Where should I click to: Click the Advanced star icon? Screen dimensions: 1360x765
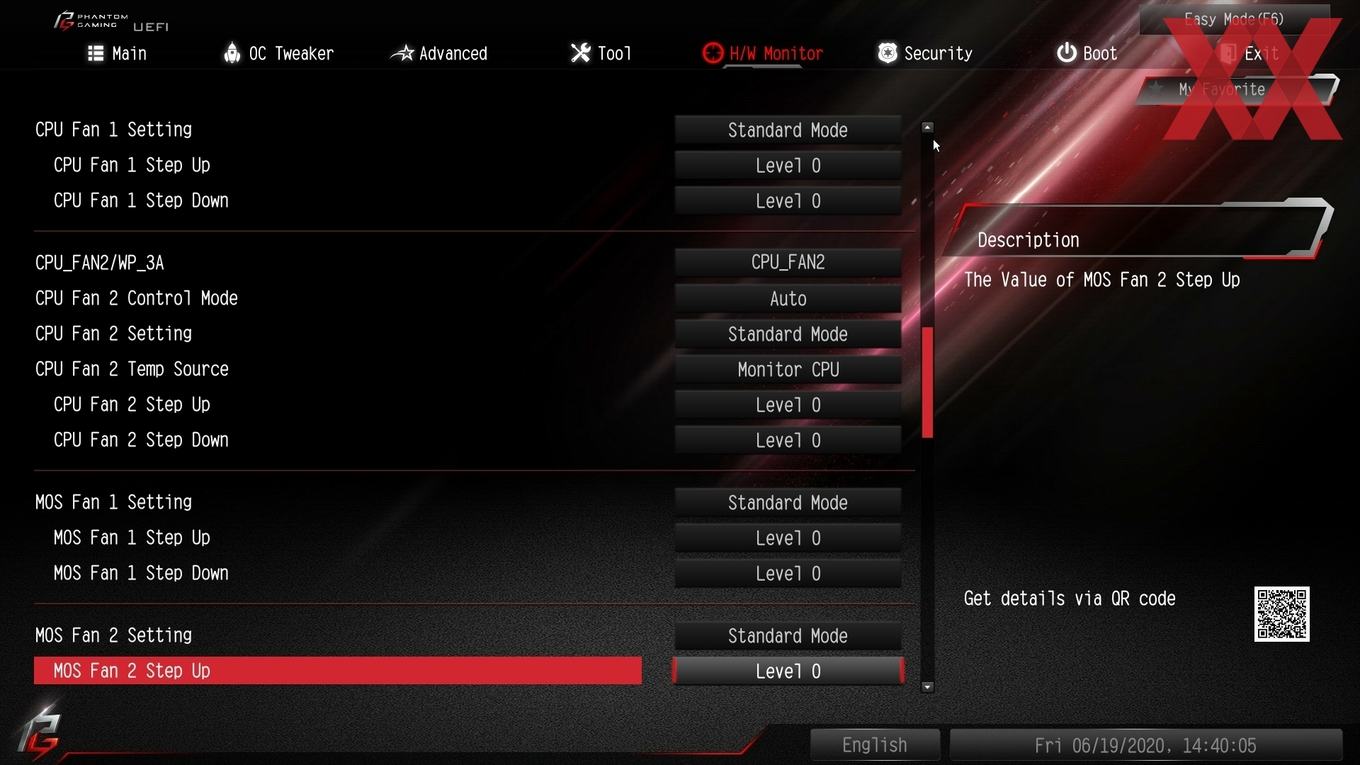coord(401,53)
